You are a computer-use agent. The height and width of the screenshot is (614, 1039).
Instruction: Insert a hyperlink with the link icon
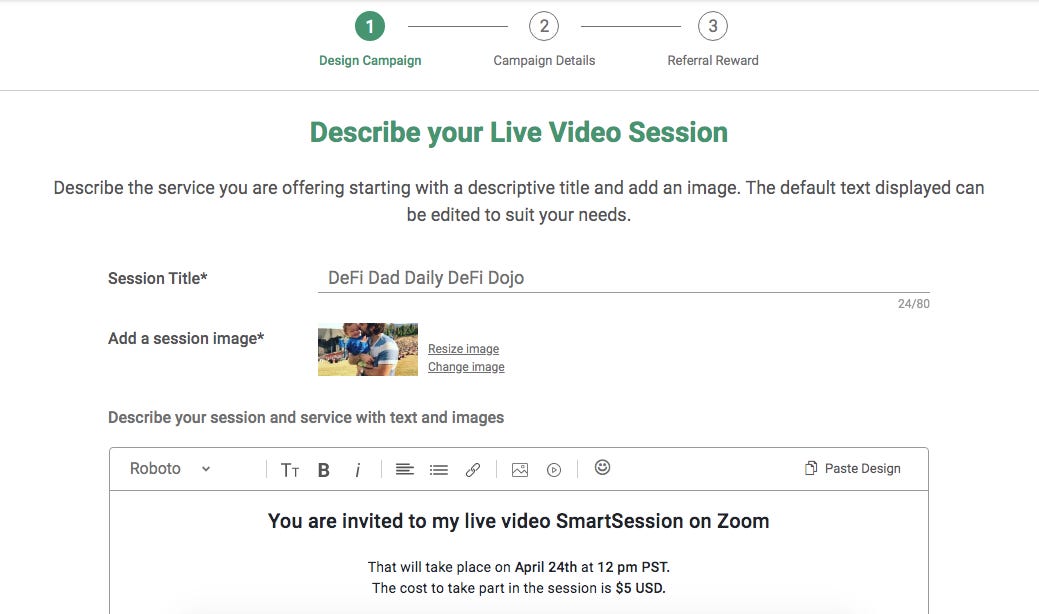(x=473, y=469)
